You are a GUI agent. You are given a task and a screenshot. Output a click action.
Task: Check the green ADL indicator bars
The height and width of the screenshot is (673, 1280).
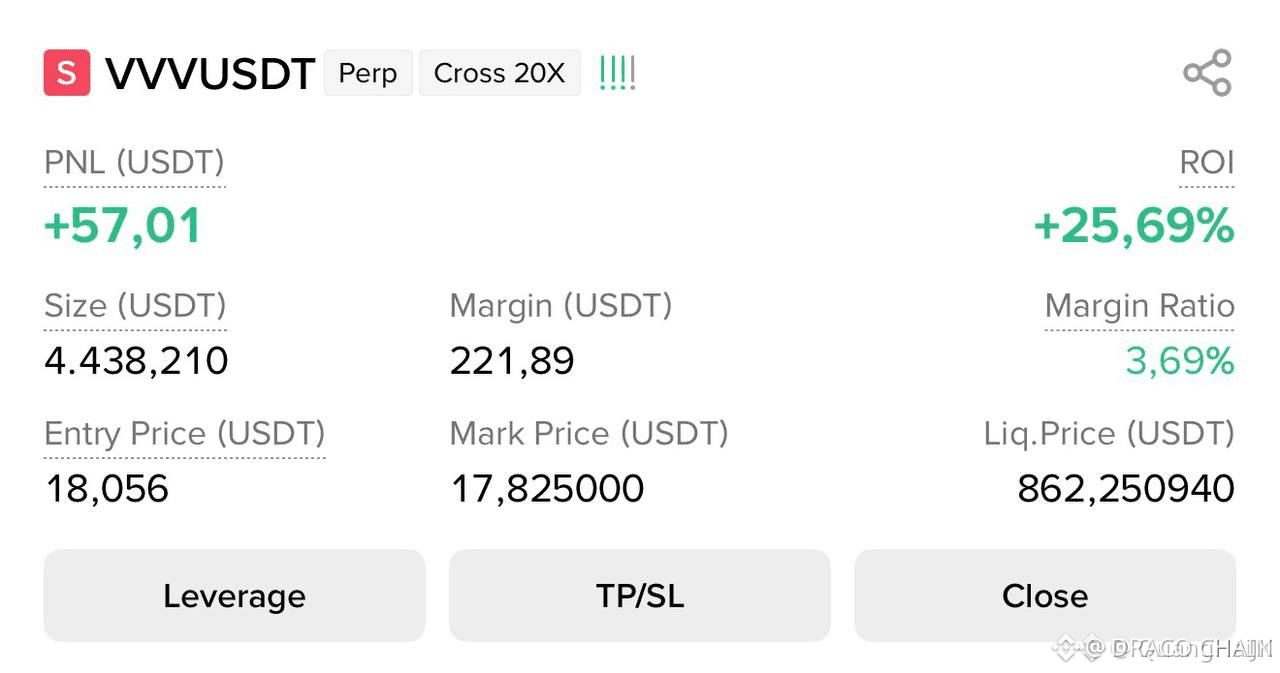click(x=617, y=73)
